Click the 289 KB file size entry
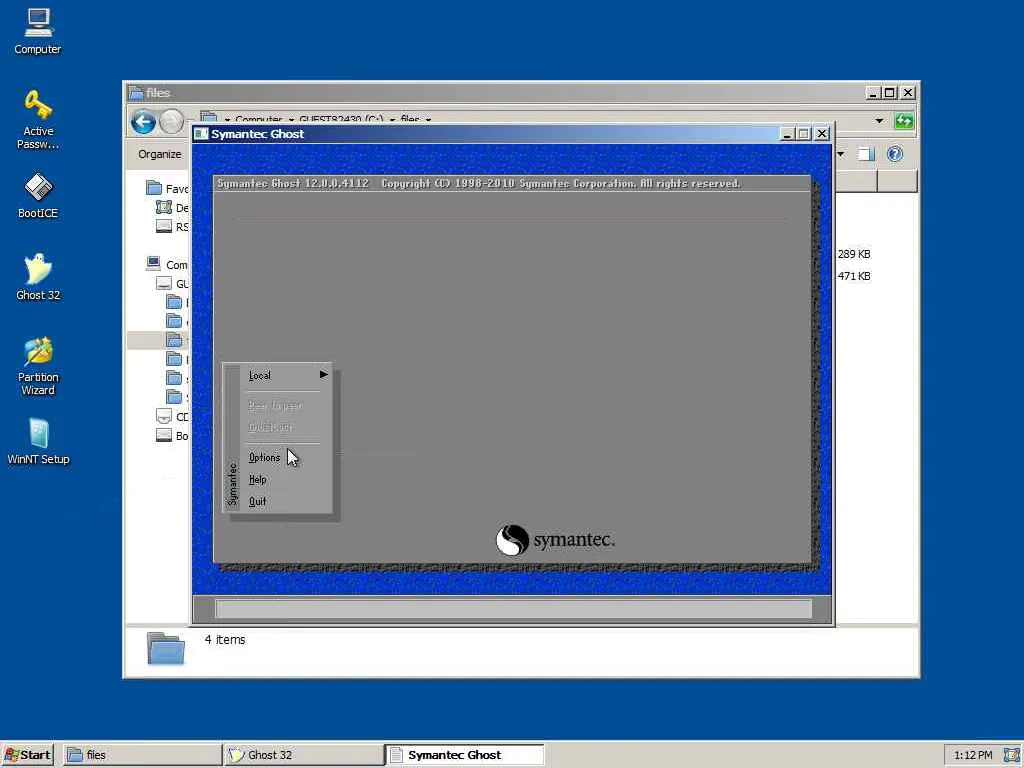Image resolution: width=1024 pixels, height=768 pixels. (854, 254)
